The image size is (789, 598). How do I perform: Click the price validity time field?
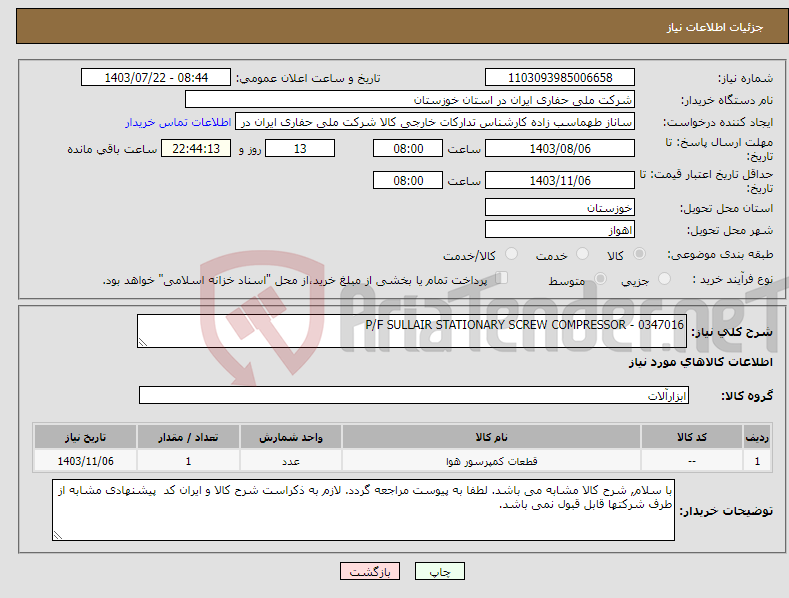coord(408,180)
